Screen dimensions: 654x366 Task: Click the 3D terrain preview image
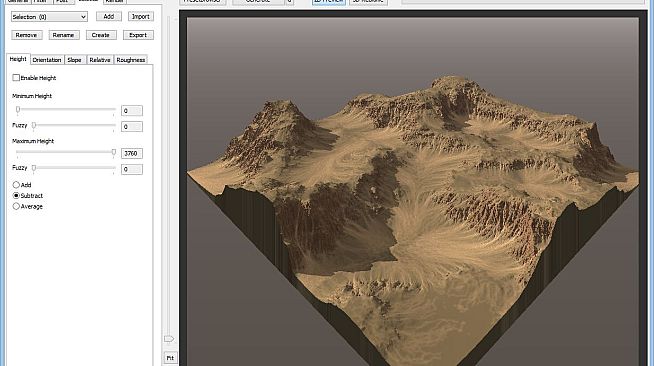tap(413, 192)
